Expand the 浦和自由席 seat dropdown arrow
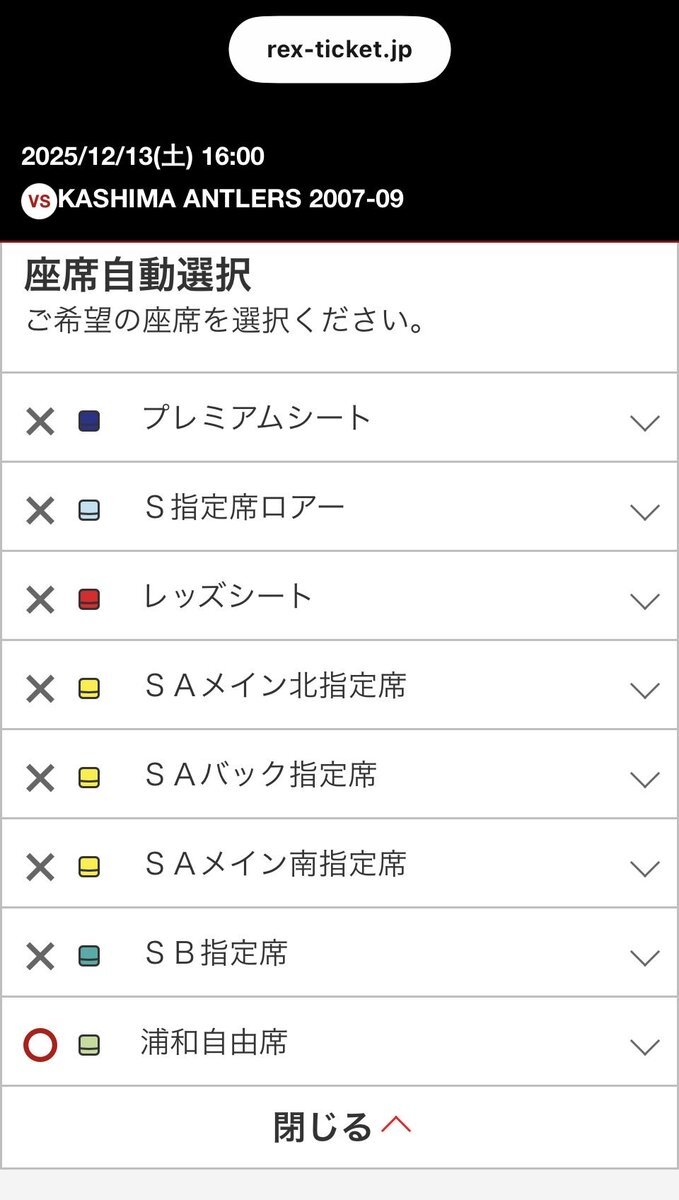679x1200 pixels. pyautogui.click(x=645, y=1047)
